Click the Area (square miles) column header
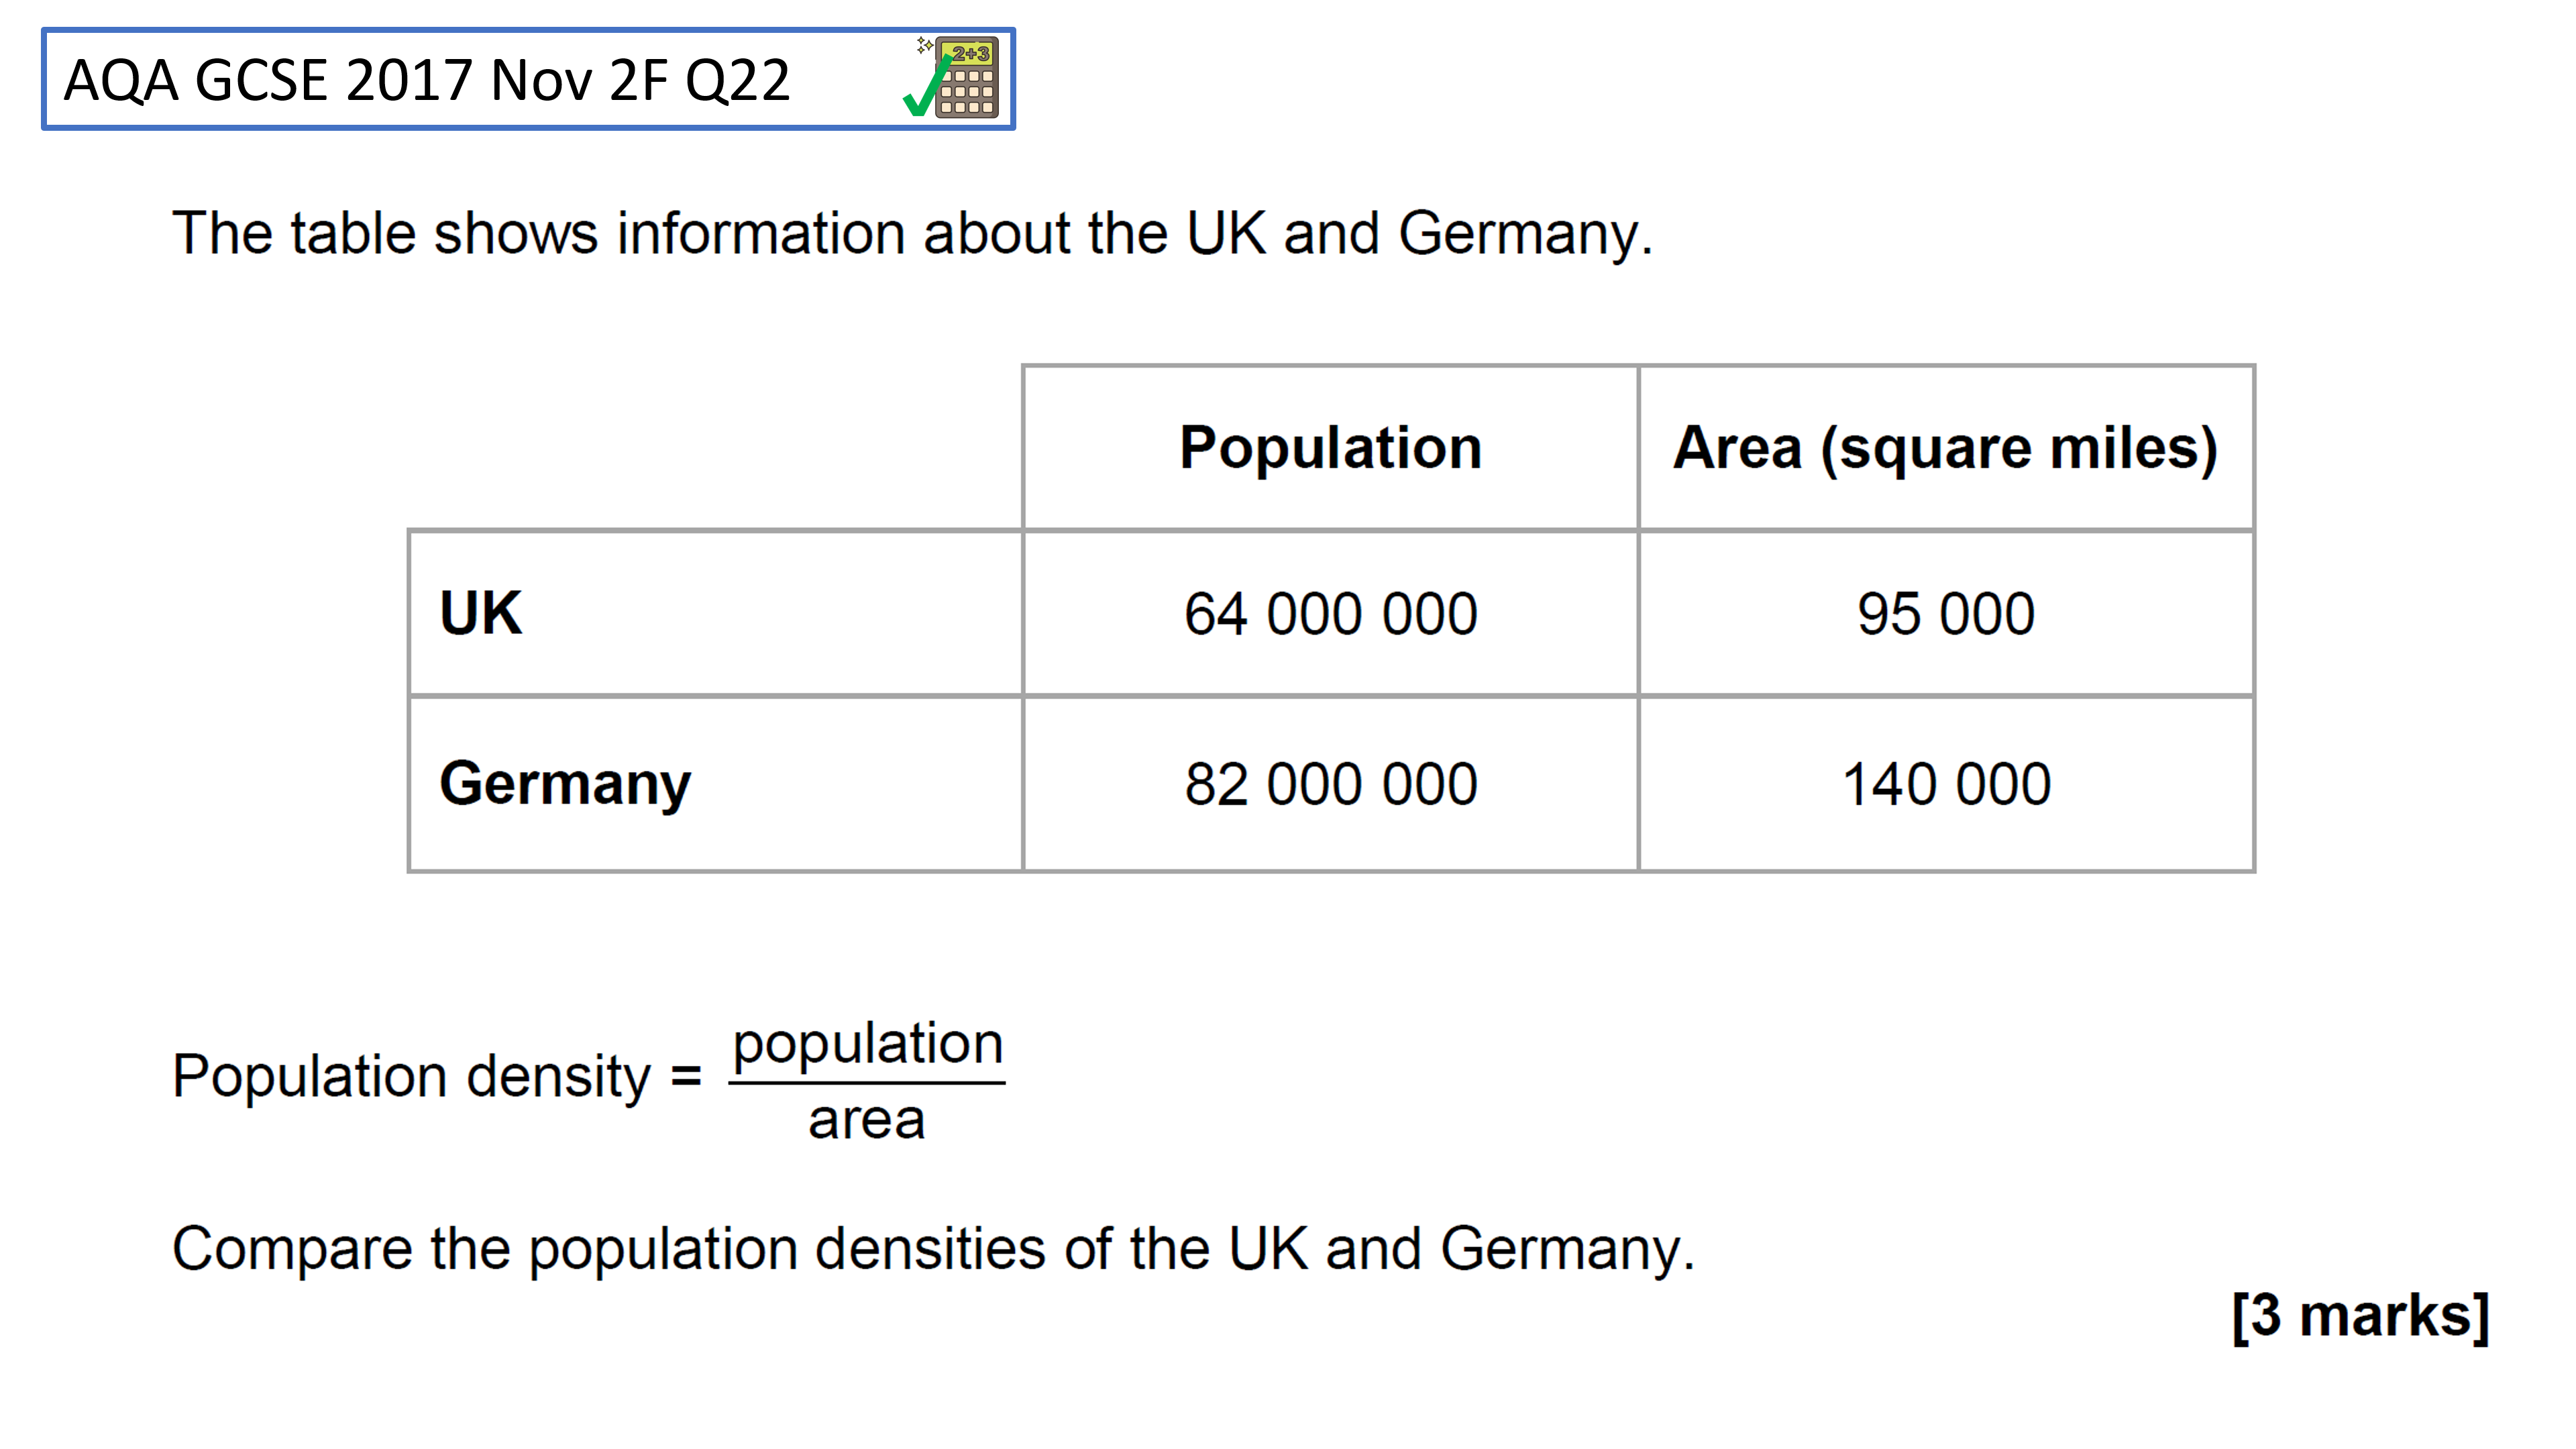This screenshot has height=1449, width=2576. coord(1945,447)
